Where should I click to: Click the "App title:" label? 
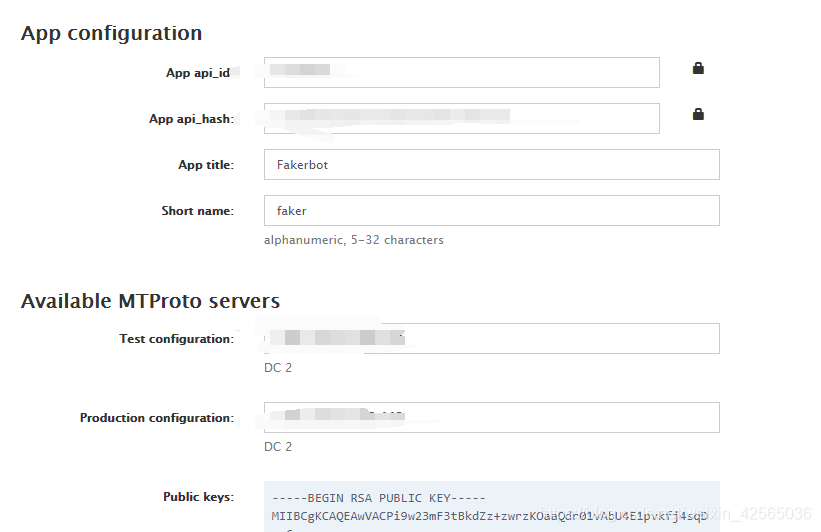[x=205, y=165]
